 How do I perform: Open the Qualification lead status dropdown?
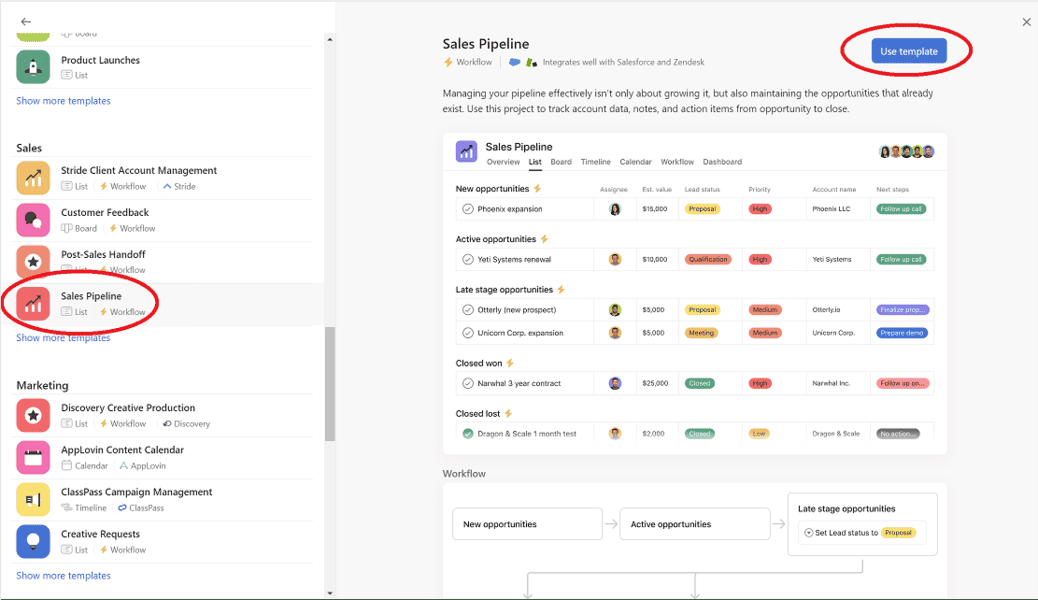coord(712,259)
